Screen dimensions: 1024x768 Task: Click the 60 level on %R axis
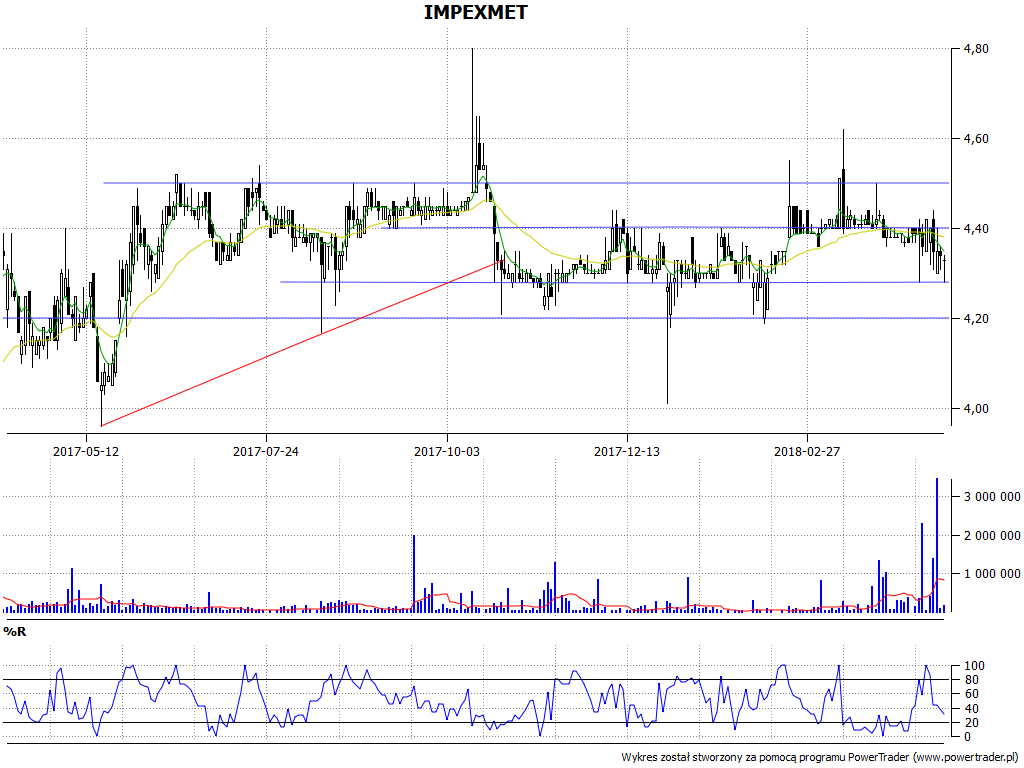pos(972,694)
